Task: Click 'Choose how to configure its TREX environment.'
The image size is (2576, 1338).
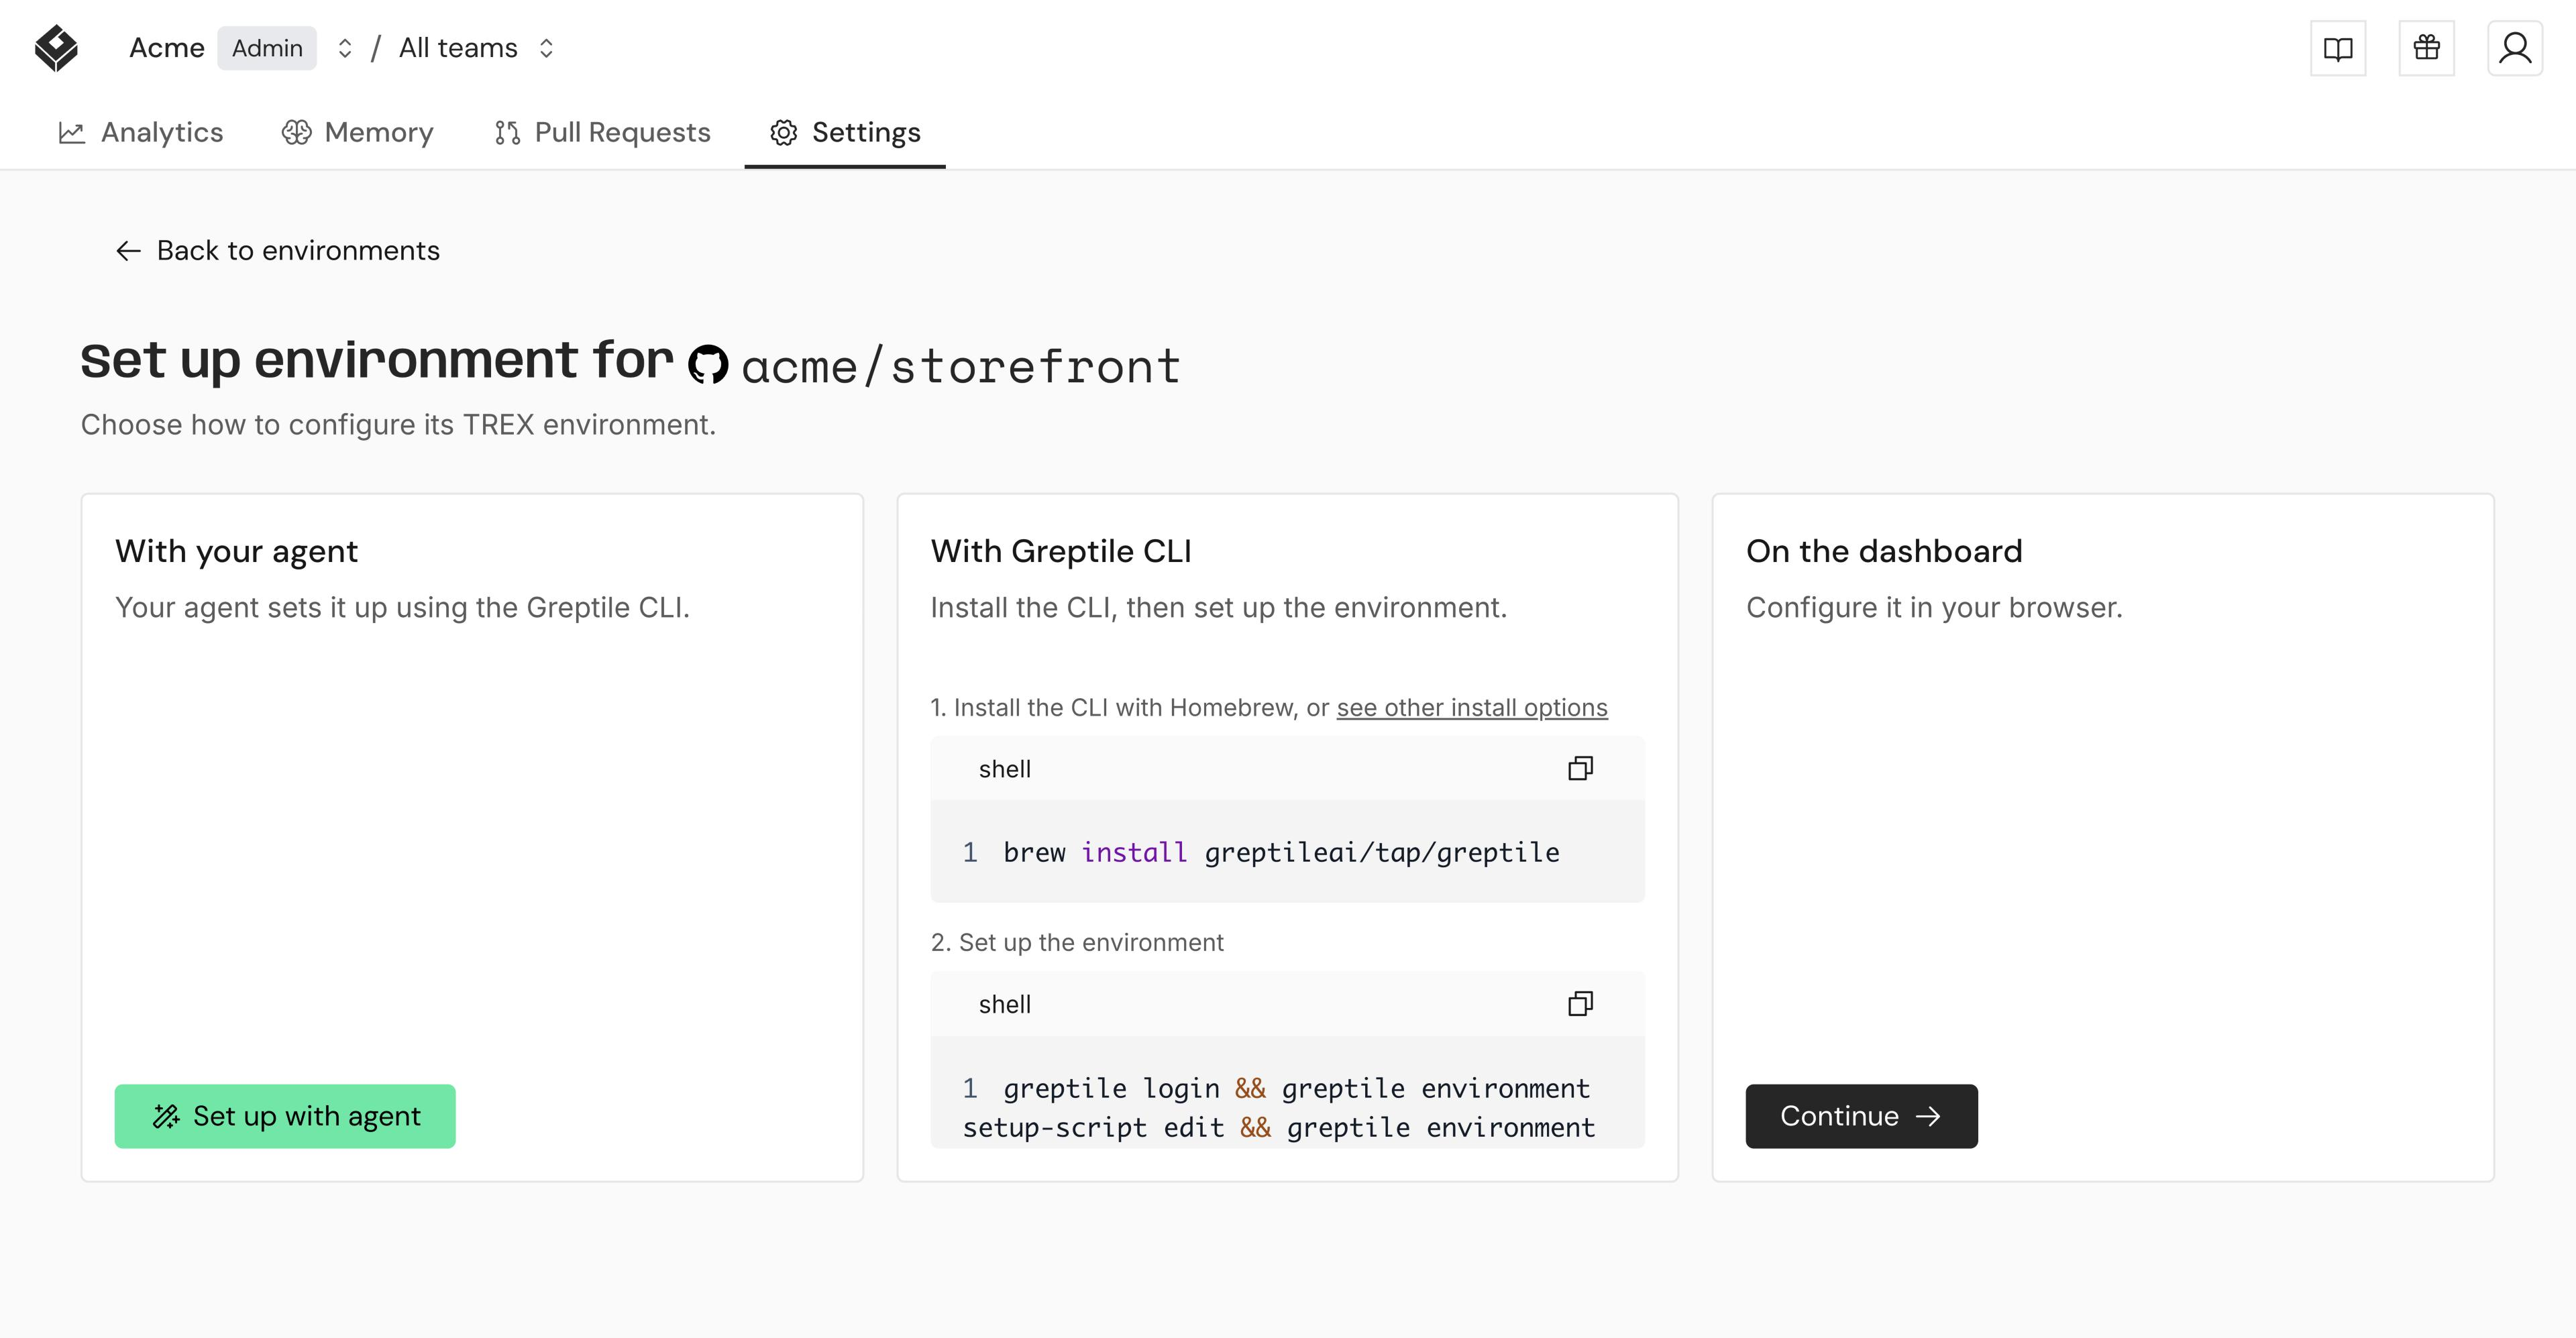Action: tap(398, 424)
